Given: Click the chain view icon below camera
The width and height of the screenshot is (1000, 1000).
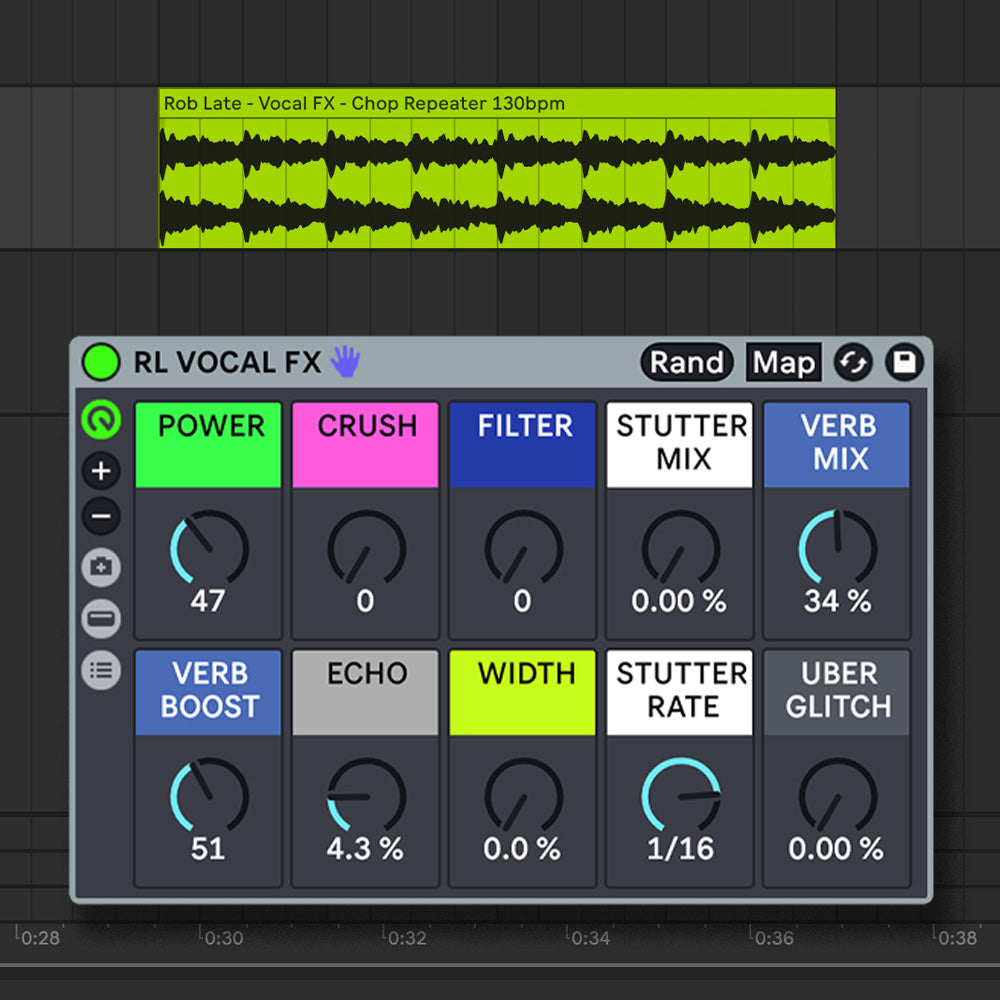Looking at the screenshot, I should (101, 618).
